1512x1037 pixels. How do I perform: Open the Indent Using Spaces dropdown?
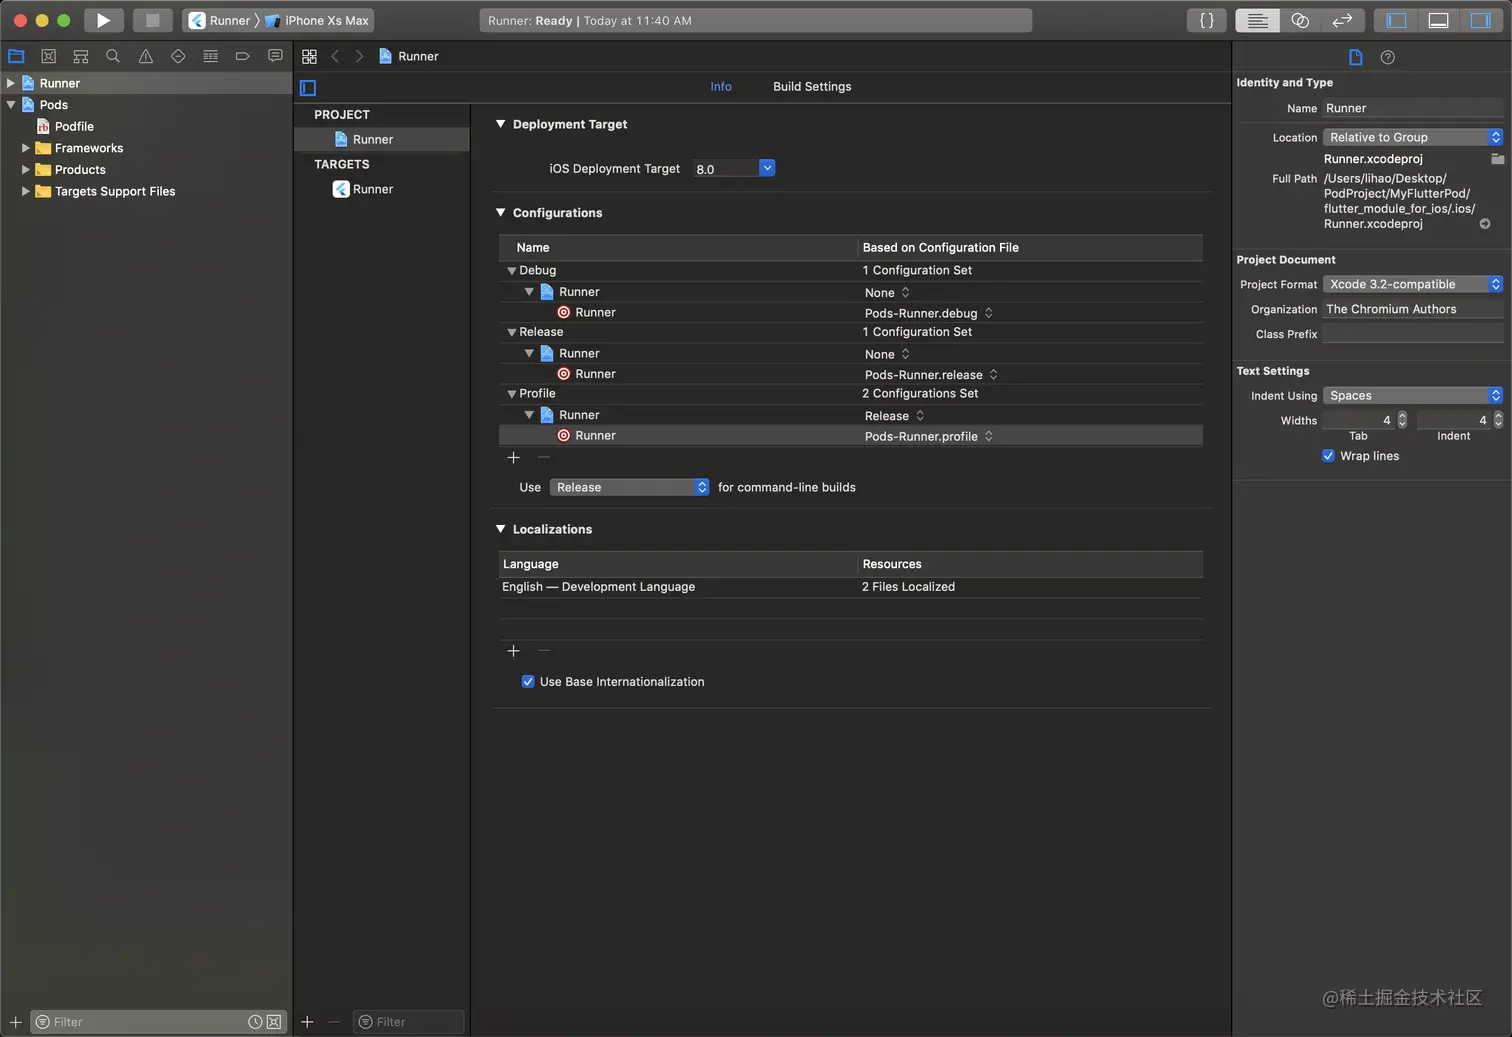(x=1413, y=395)
